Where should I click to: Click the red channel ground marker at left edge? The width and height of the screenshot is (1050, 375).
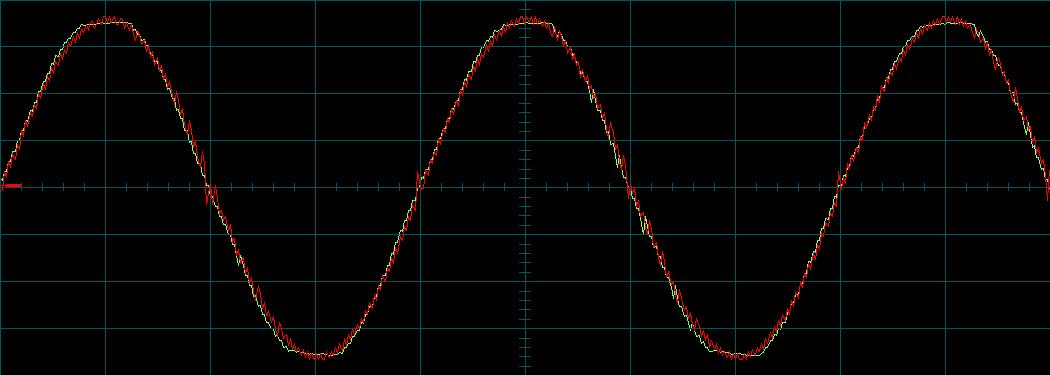11,185
